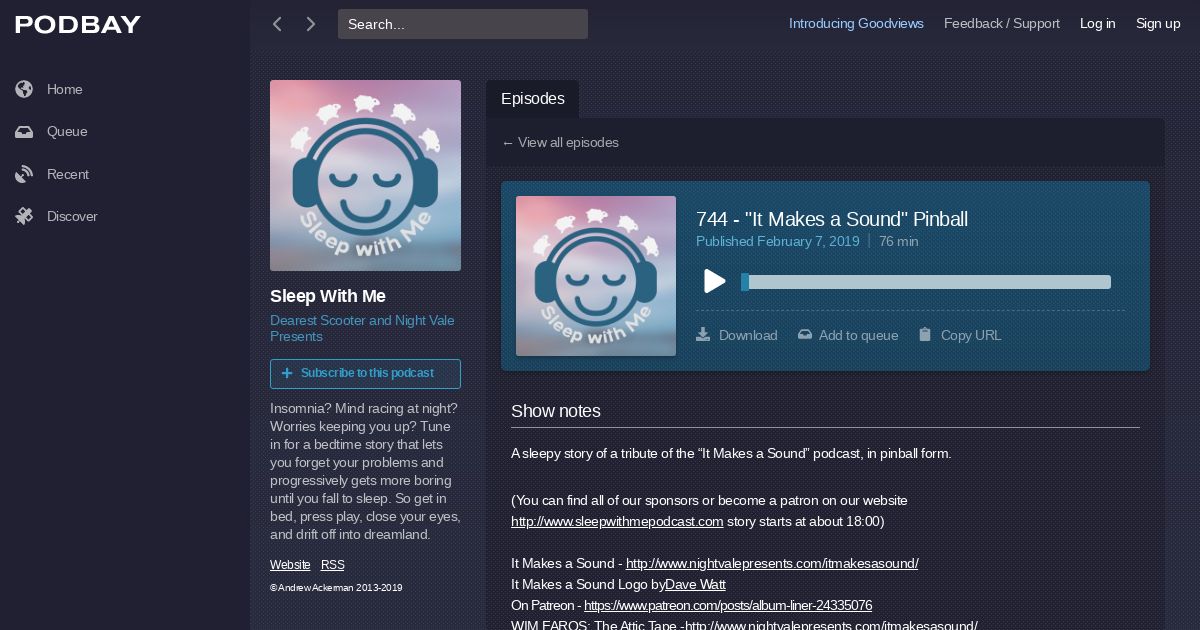Click the "© Andrew Ackerman 2013-2019" text
The height and width of the screenshot is (630, 1200).
pyautogui.click(x=336, y=588)
